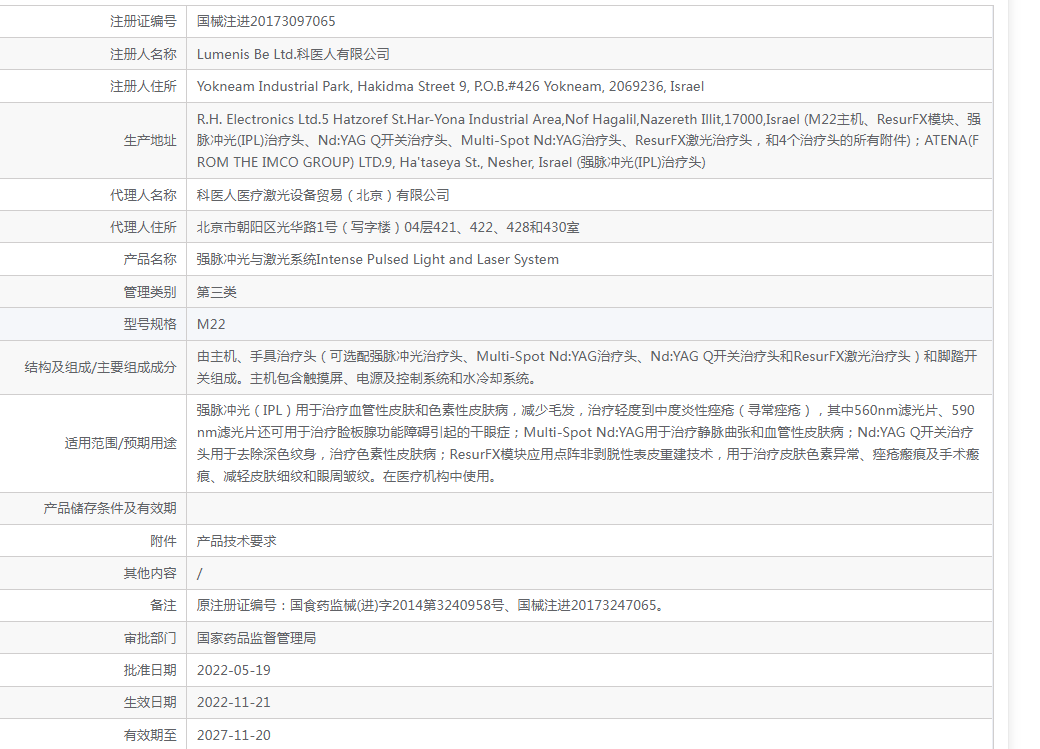Select structure text starting 由主机、手具治疗头
The image size is (1040, 749).
point(587,368)
